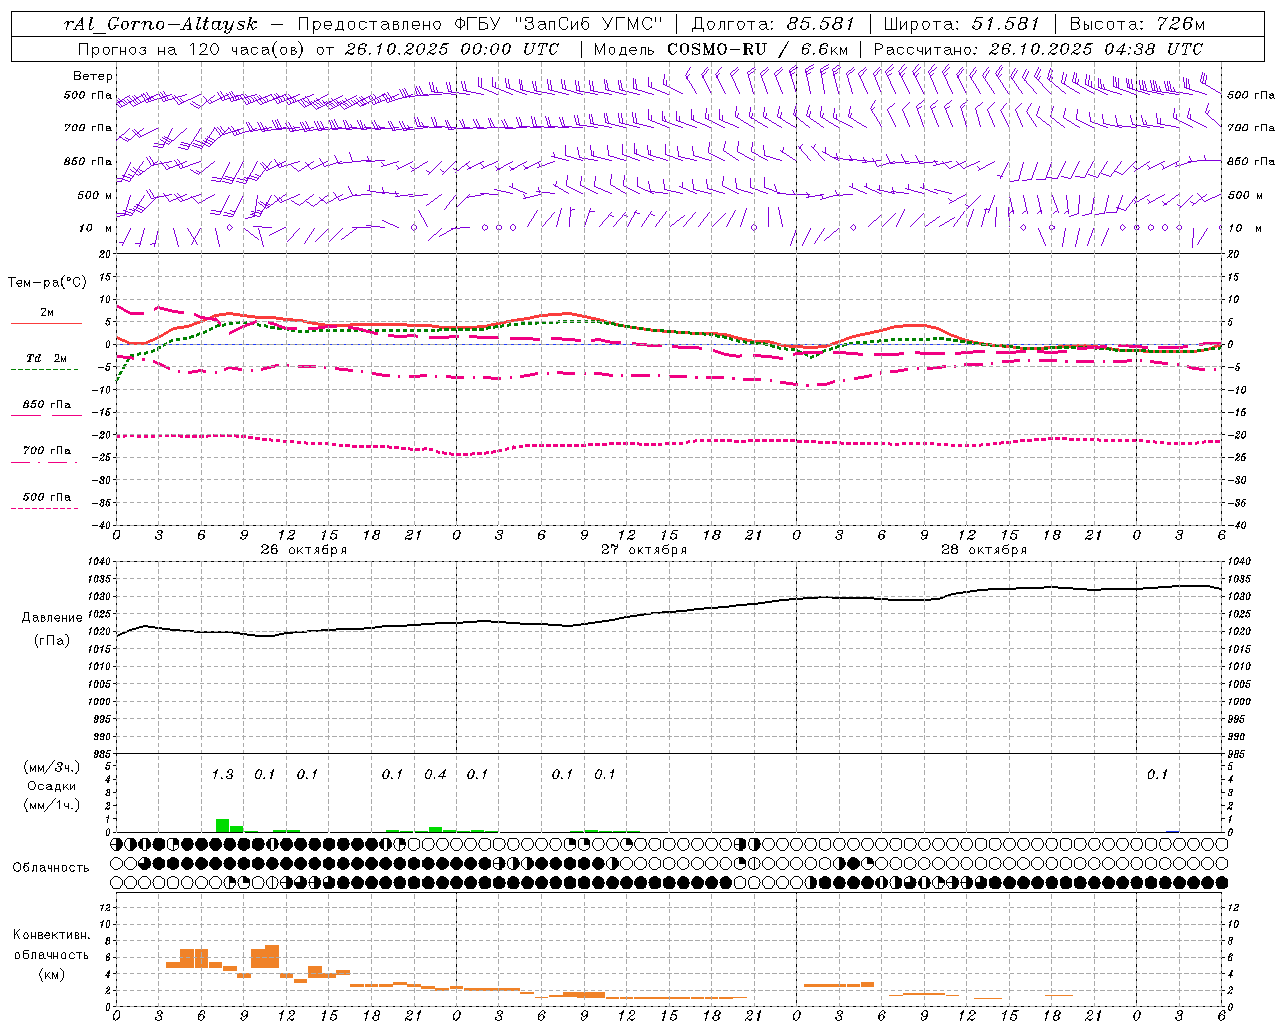Image resolution: width=1280 pixels, height=1024 pixels.
Task: Click the 27 октября date label
Action: tap(644, 550)
